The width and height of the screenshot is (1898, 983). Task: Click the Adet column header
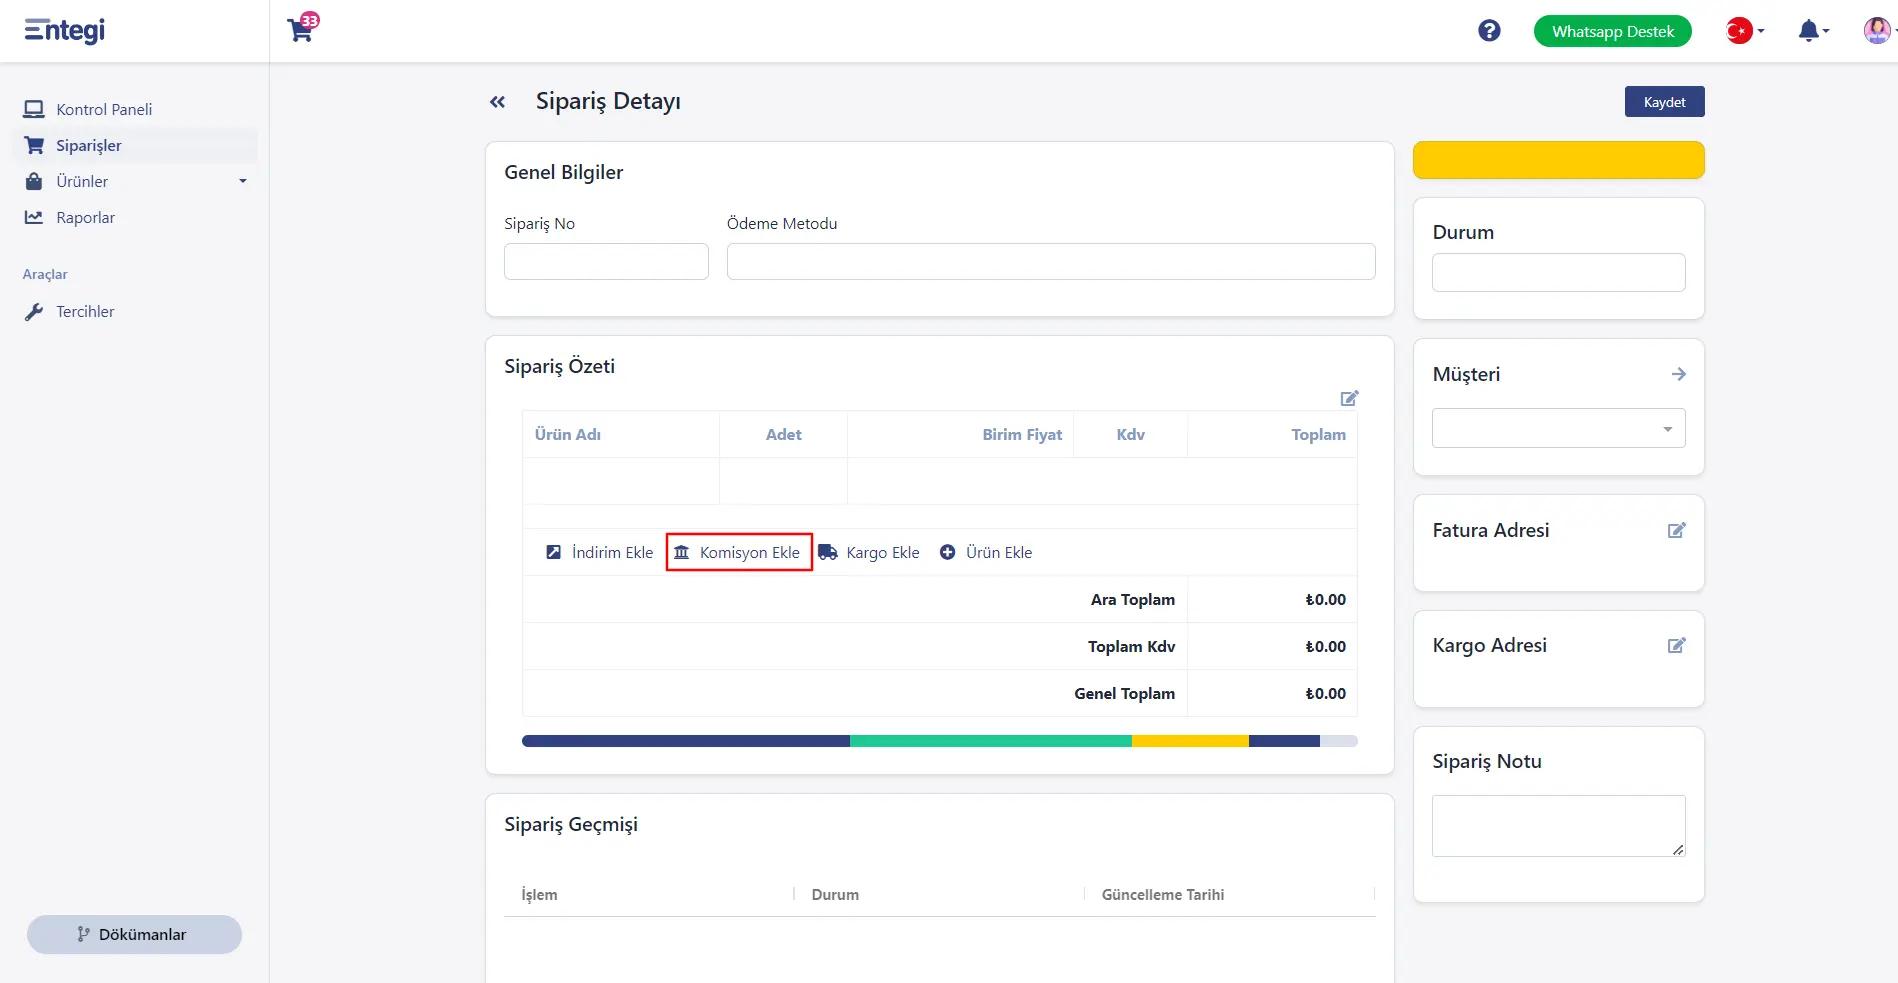coord(783,434)
